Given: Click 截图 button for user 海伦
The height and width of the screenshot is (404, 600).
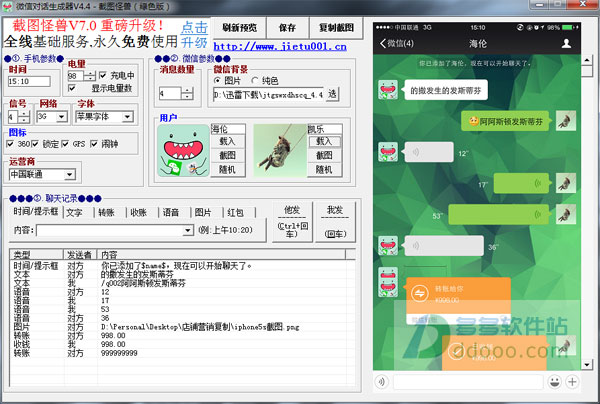Looking at the screenshot, I should [228, 155].
